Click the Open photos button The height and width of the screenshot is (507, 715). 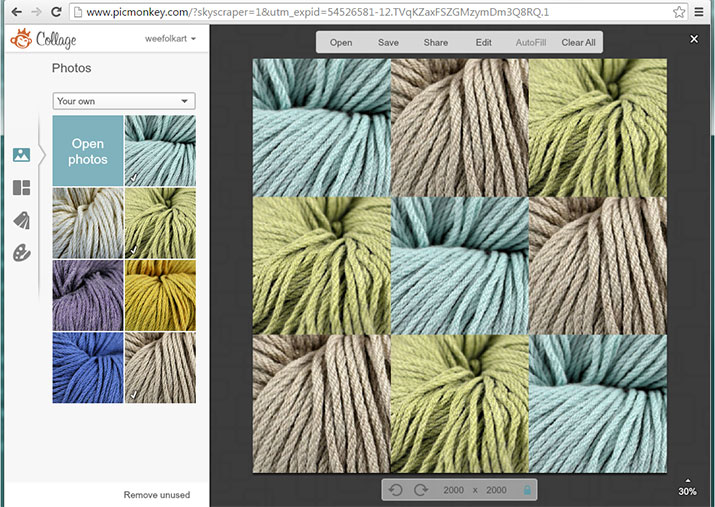point(88,151)
